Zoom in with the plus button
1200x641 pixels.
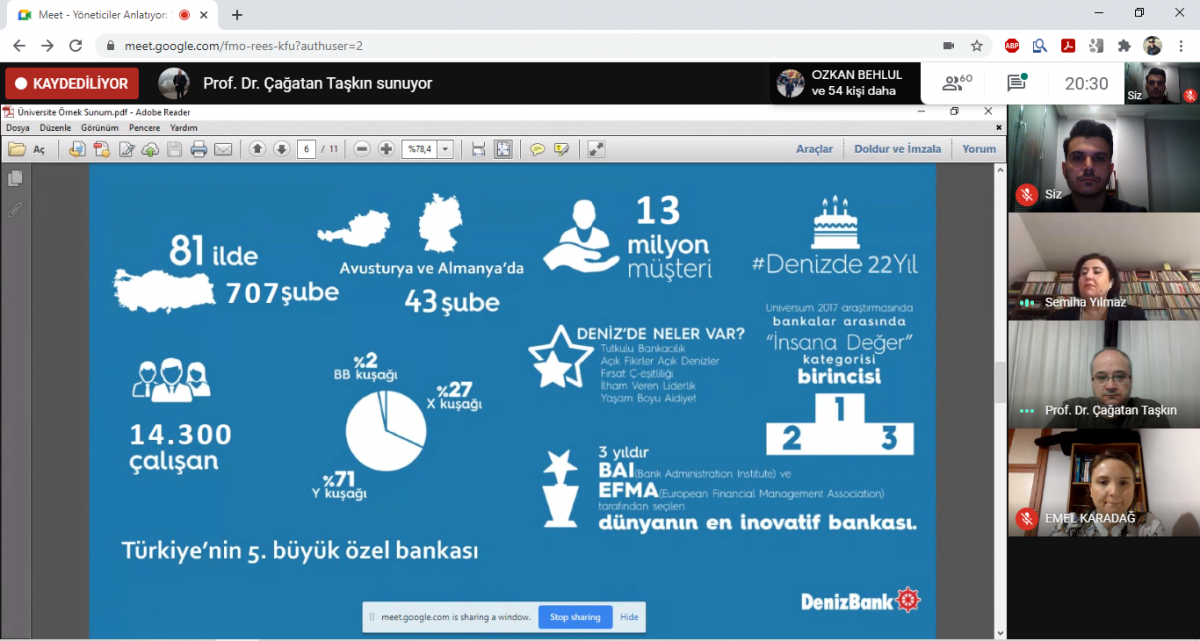pyautogui.click(x=386, y=149)
